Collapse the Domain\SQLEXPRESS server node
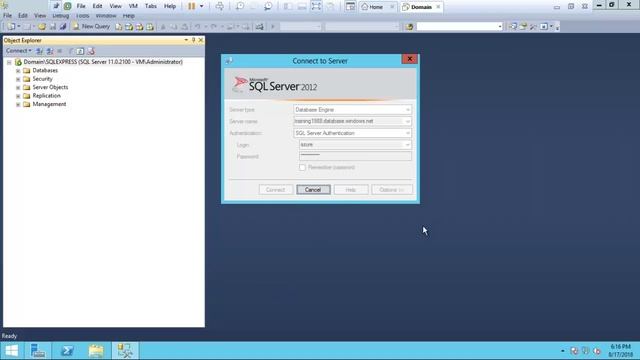Screen dimensions: 640x360 click(9, 62)
